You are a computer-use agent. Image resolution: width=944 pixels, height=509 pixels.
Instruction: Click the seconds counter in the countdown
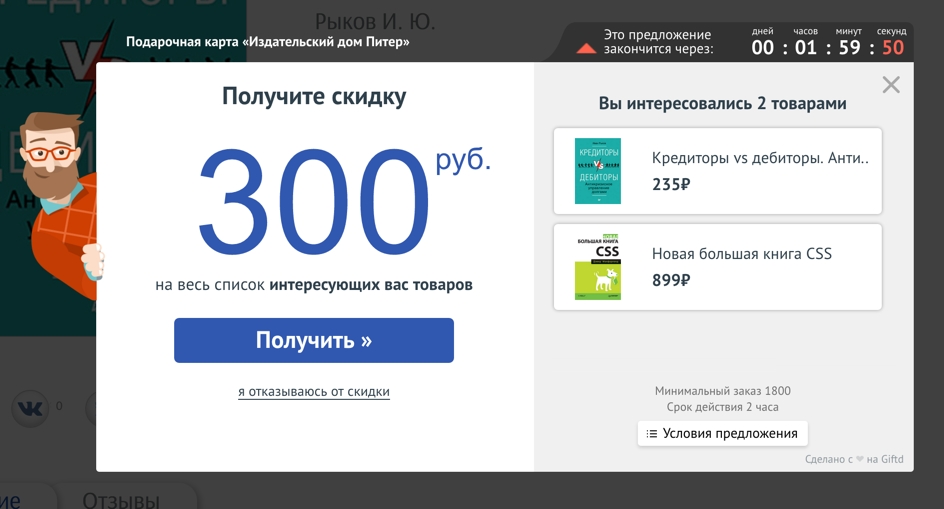tap(892, 48)
